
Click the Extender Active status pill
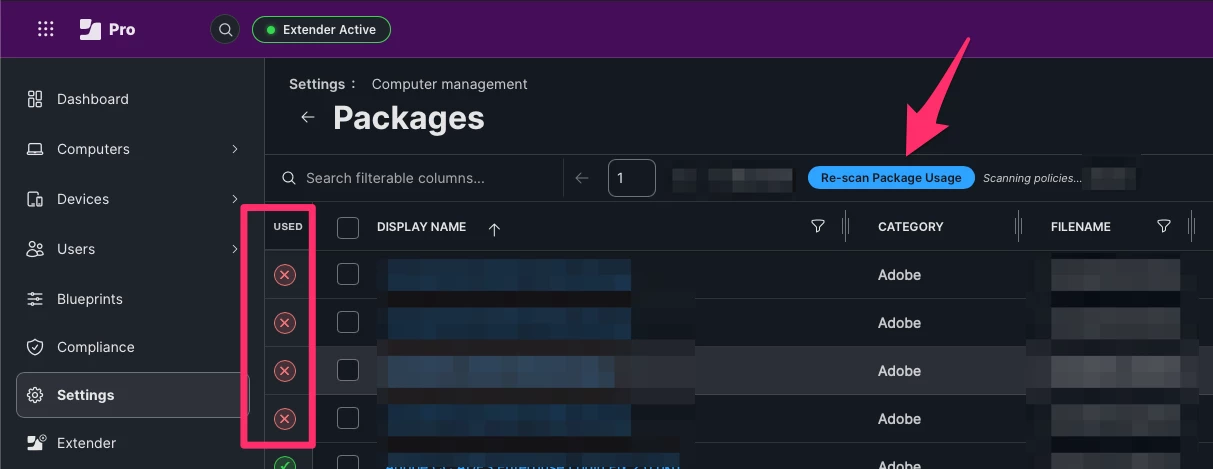(x=321, y=30)
